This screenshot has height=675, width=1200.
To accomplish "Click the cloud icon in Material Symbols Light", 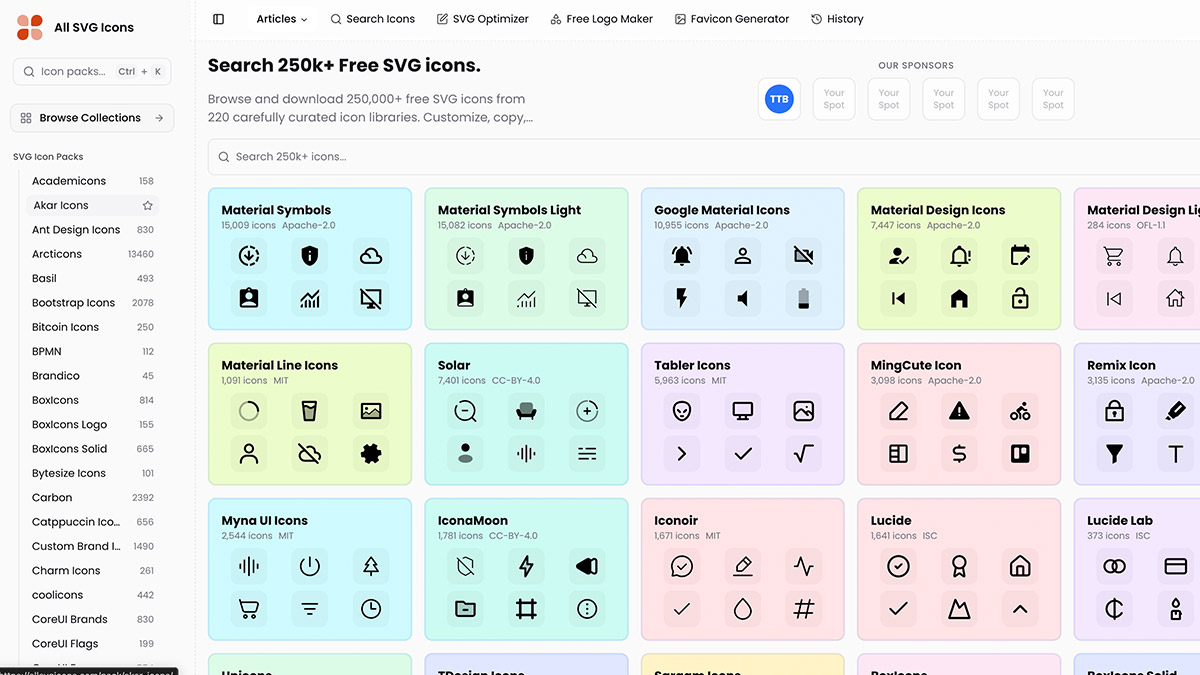I will click(587, 256).
